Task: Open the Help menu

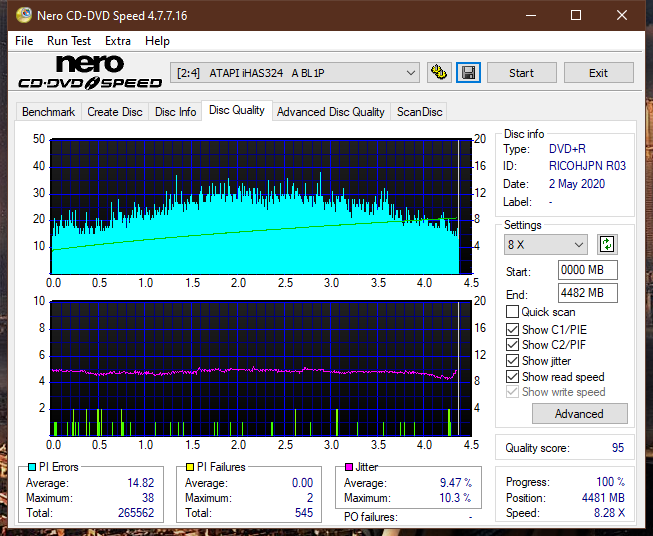Action: pyautogui.click(x=157, y=41)
